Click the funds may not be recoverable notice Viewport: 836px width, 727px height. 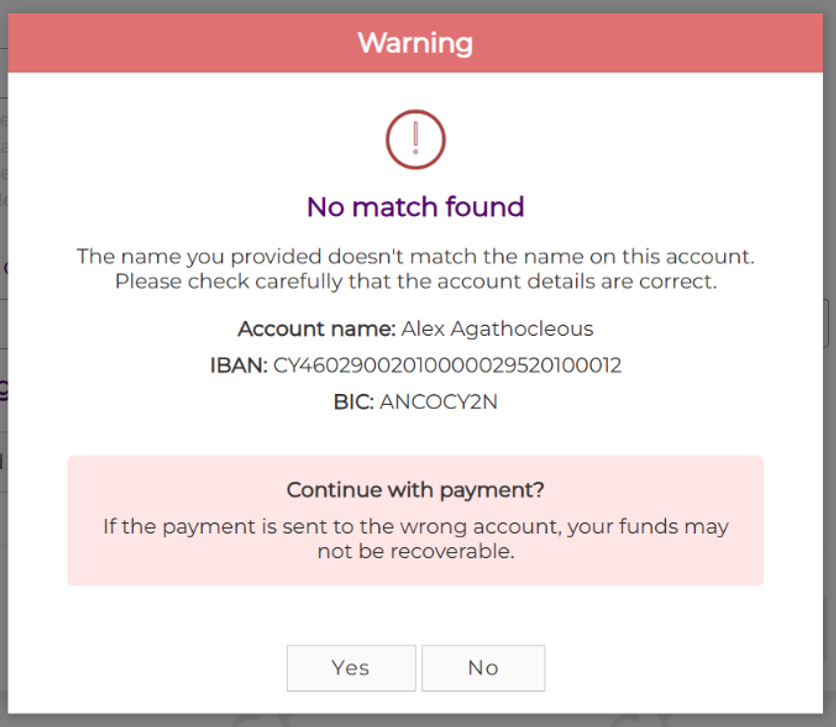tap(415, 538)
